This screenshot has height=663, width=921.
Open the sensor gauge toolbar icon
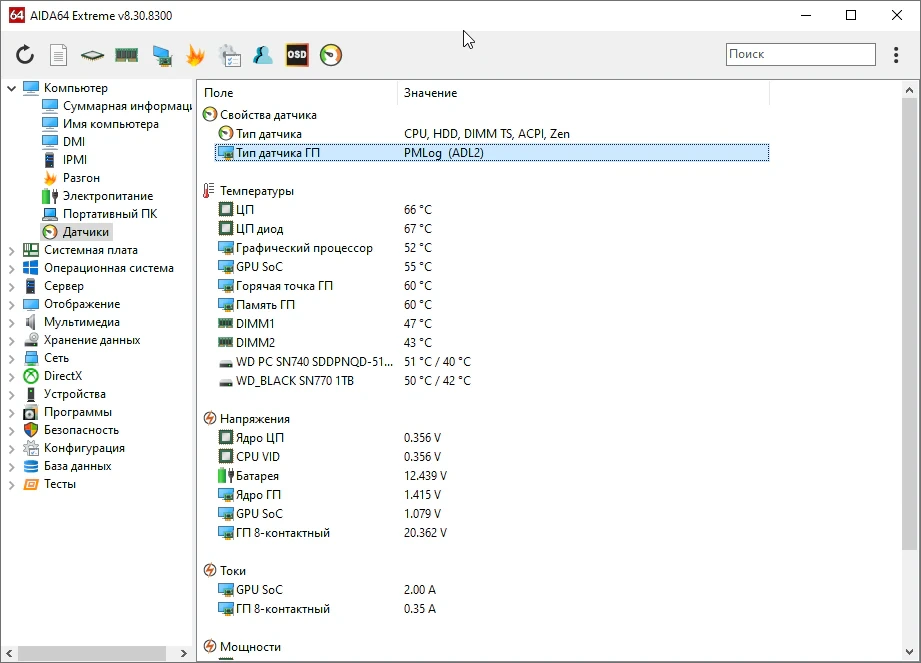click(x=331, y=55)
